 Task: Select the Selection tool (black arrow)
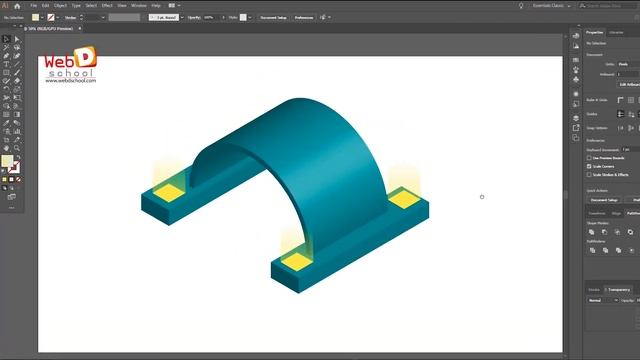(x=7, y=39)
